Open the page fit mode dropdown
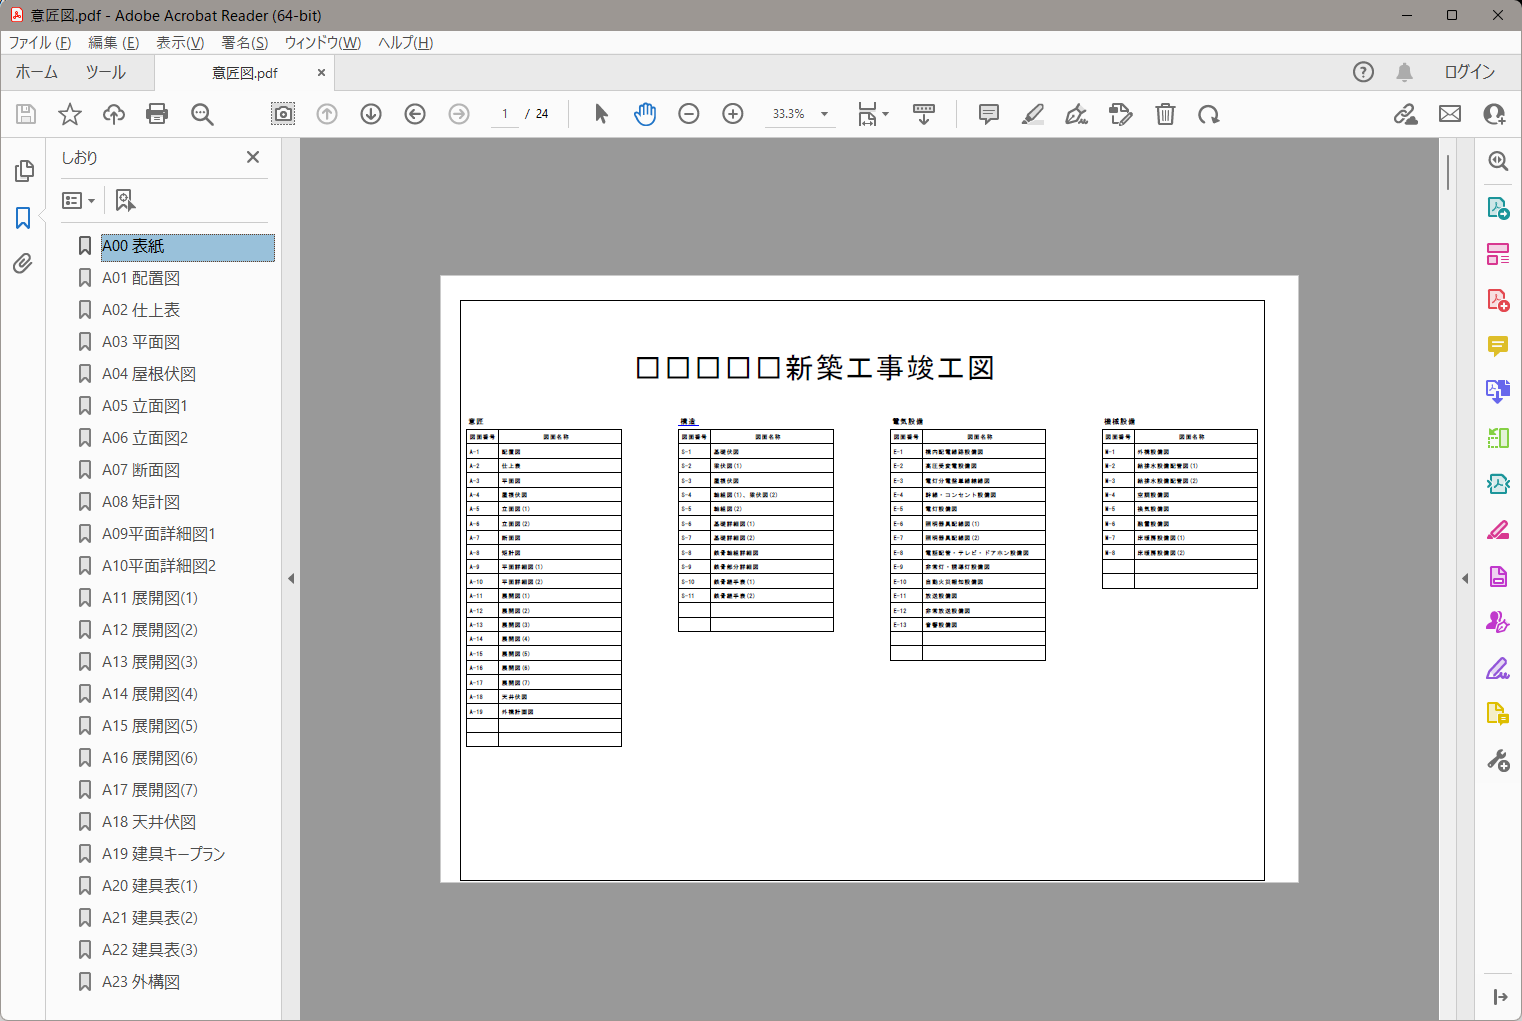Screen dimensions: 1522x1021 click(x=870, y=114)
